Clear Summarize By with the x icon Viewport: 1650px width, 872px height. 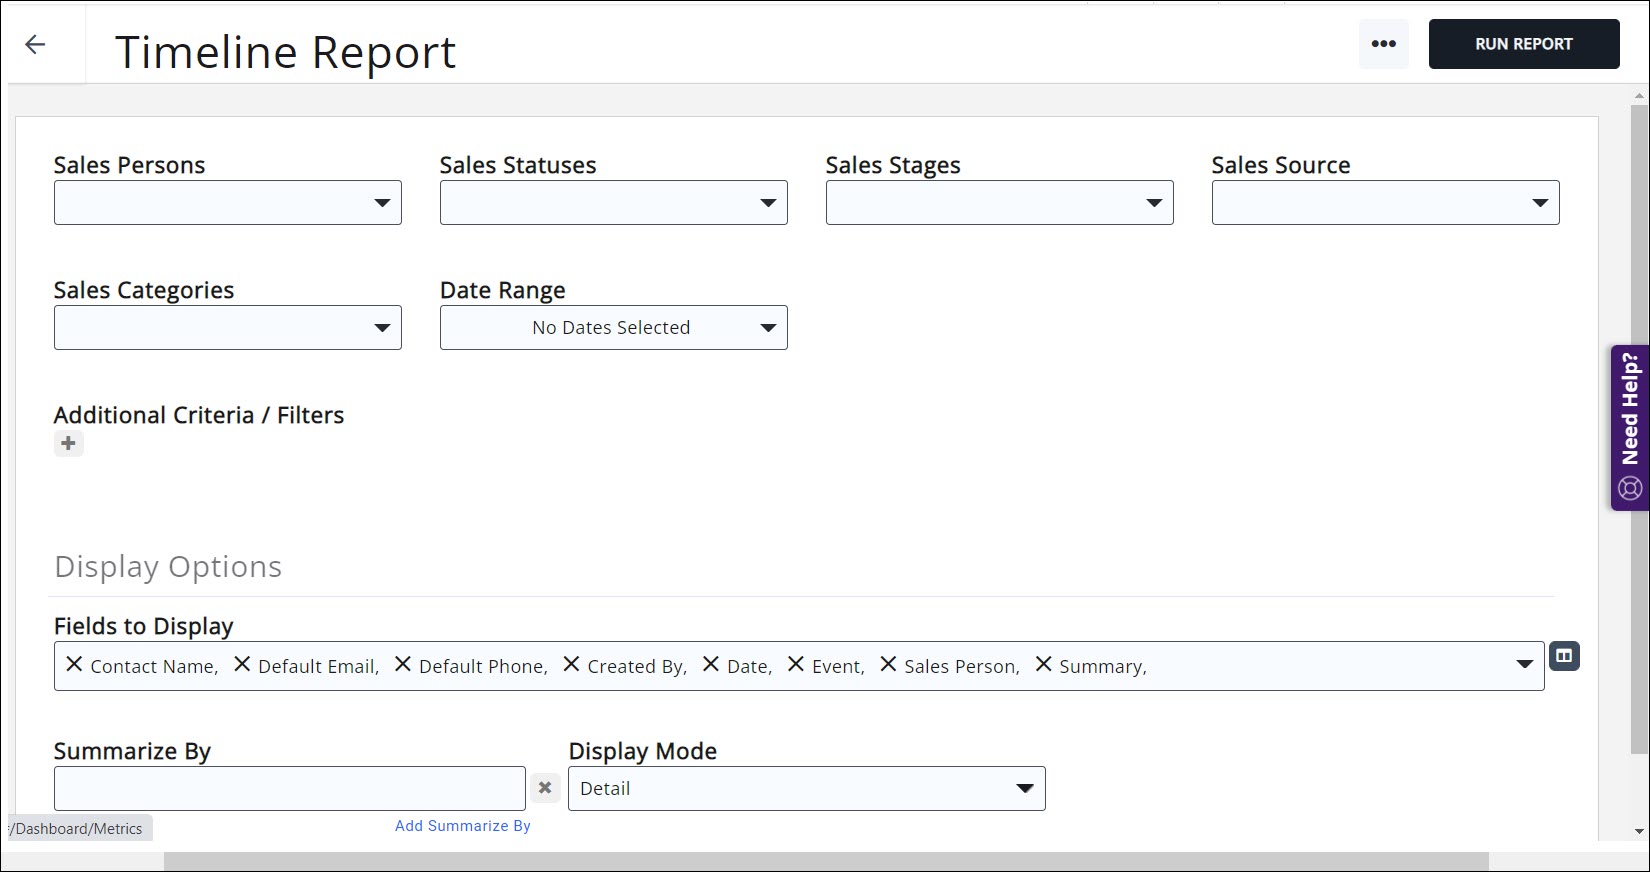[x=545, y=788]
